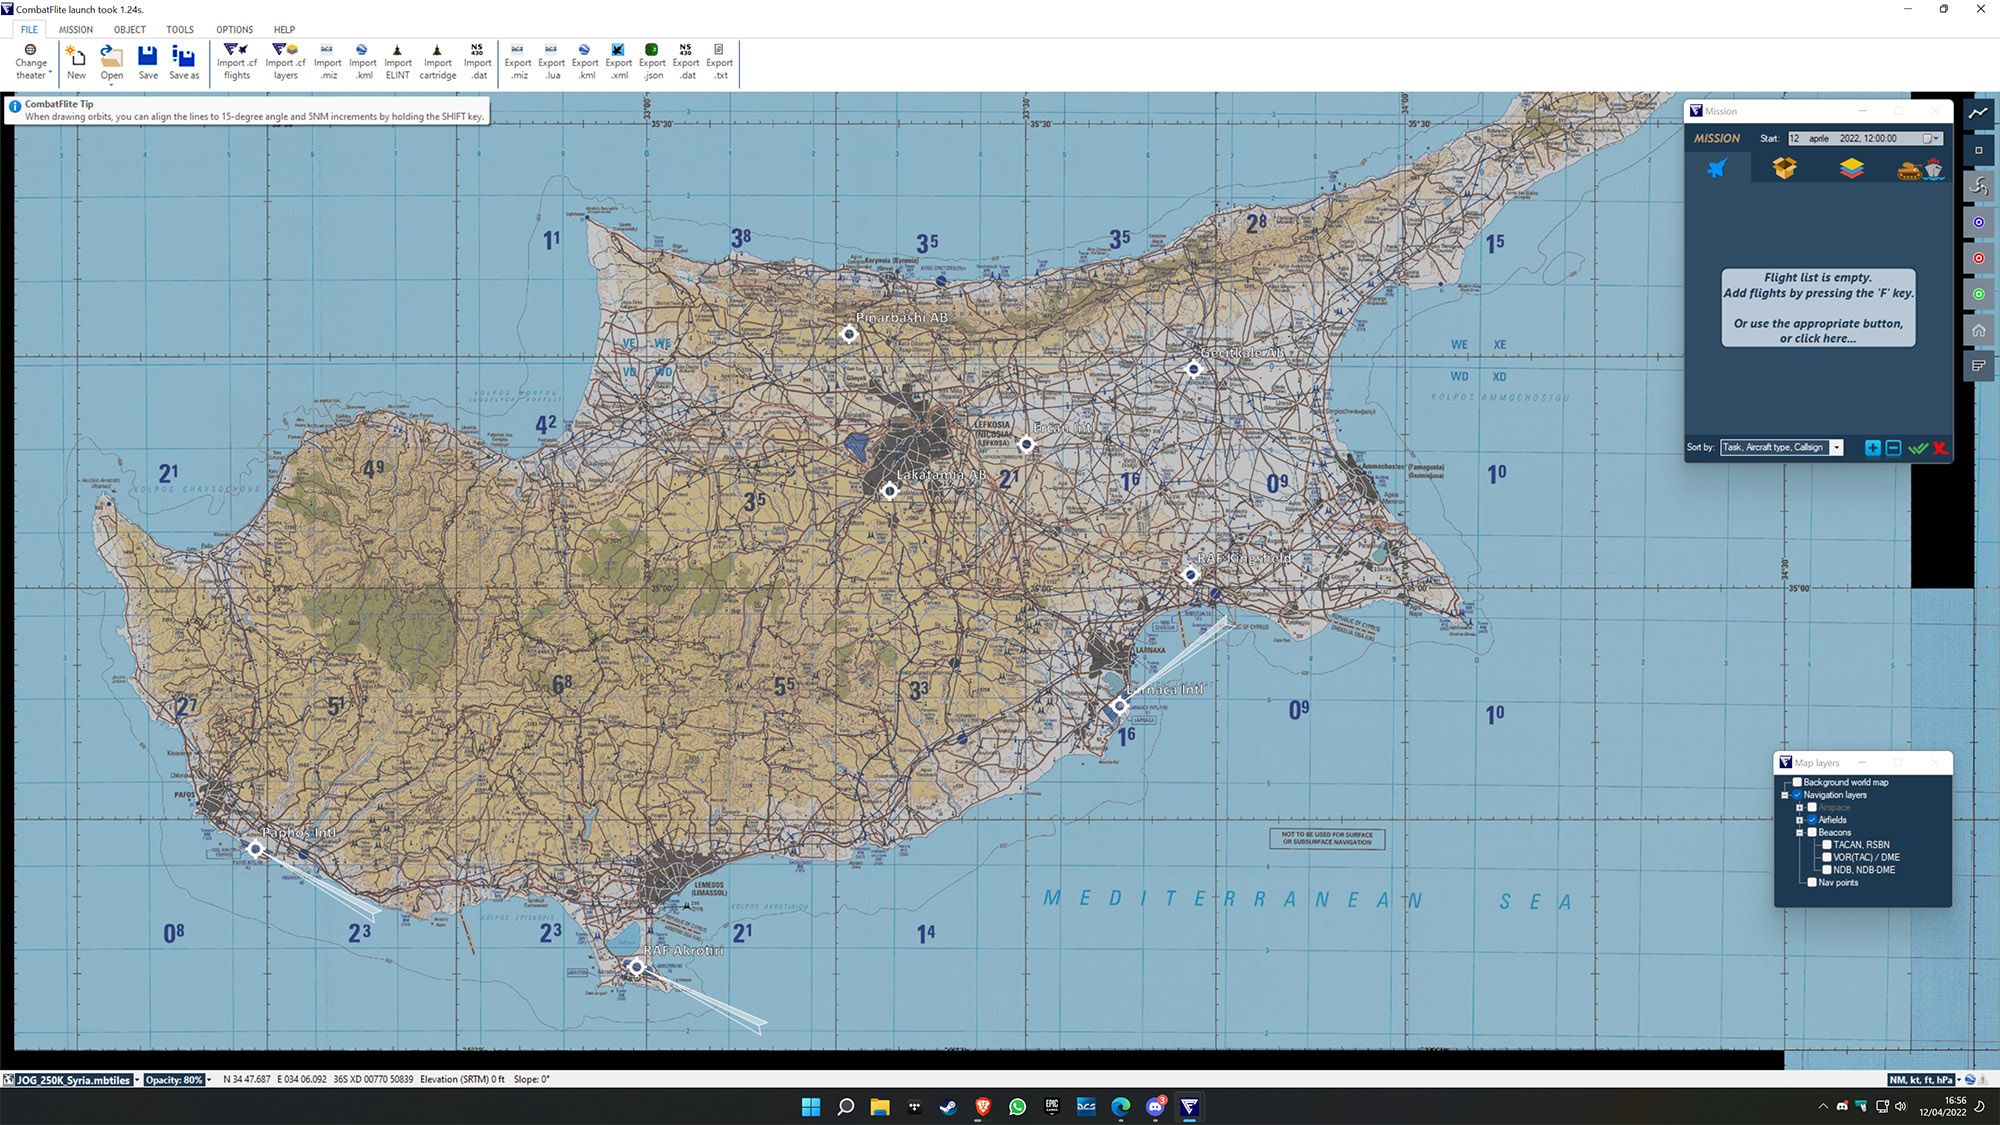The height and width of the screenshot is (1125, 2000).
Task: Click the green plus button to add flight
Action: click(x=1872, y=448)
